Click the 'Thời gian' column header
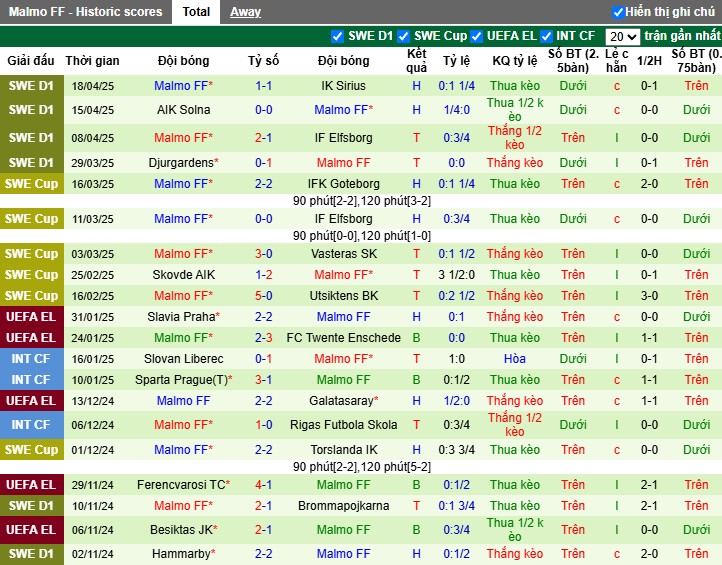This screenshot has height=565, width=722. [92, 60]
